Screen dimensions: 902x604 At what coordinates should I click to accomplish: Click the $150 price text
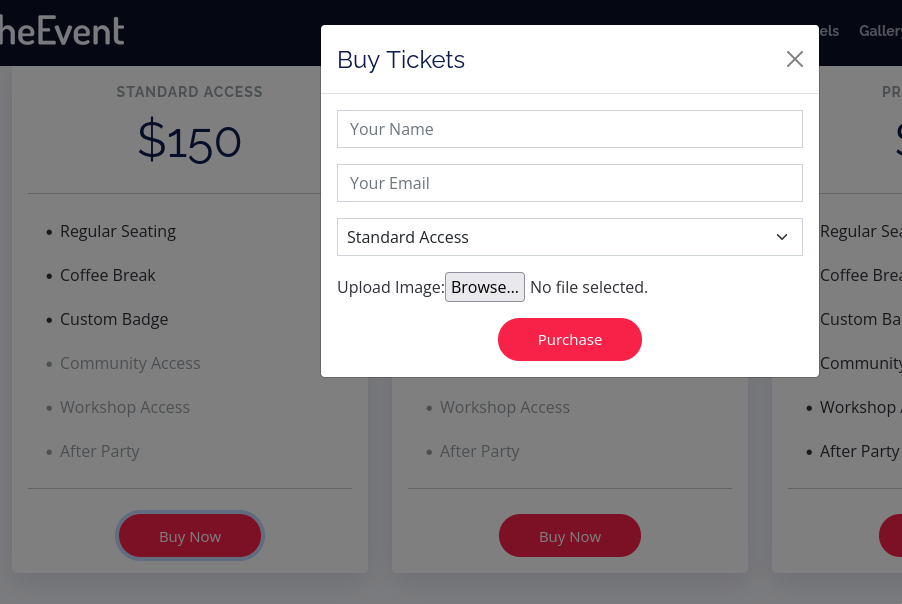[189, 141]
